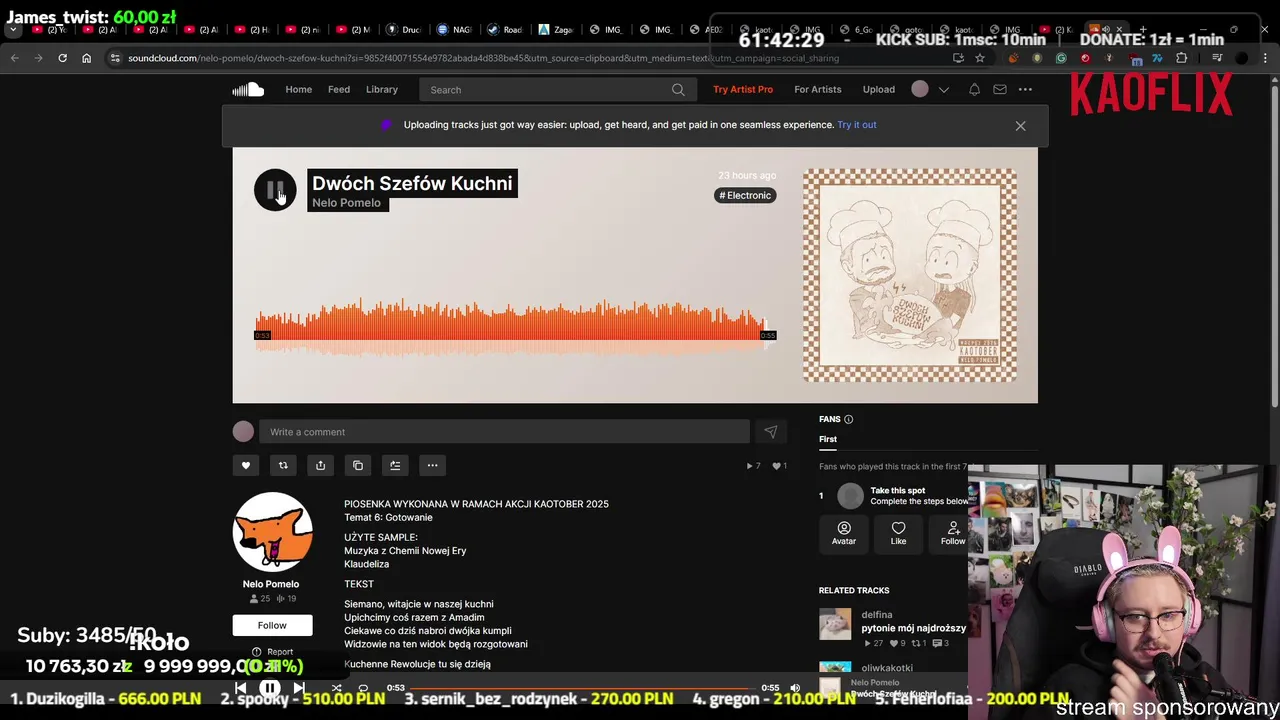Send the comment with arrow button
The image size is (1280, 720).
pos(770,432)
